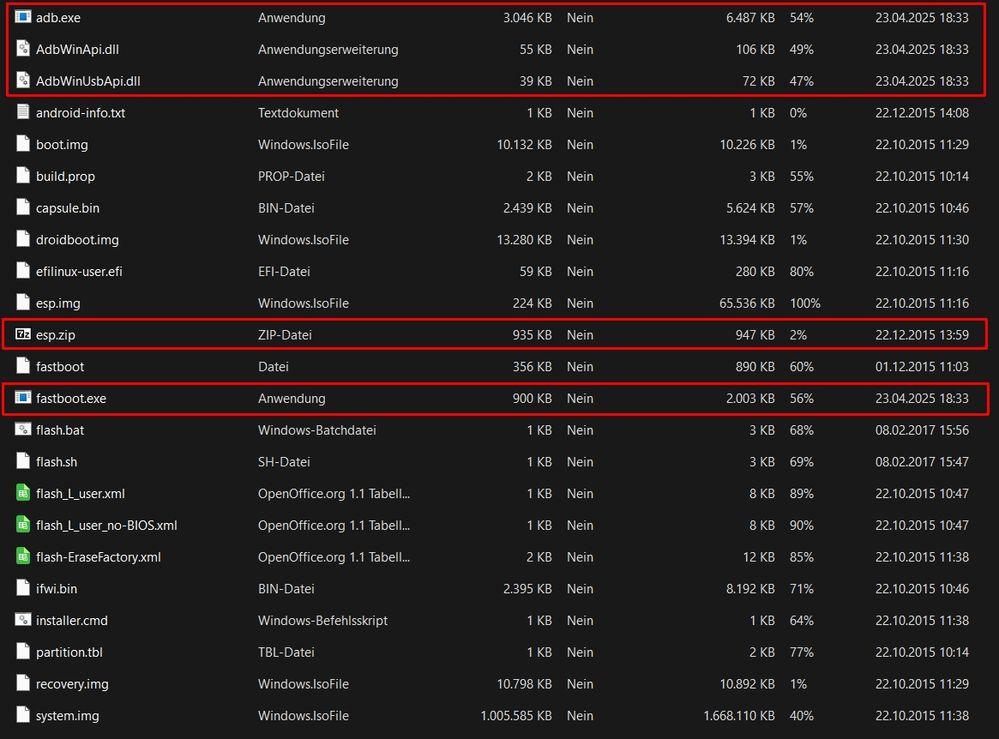Select the ifwi.bin file name
Screen dimensions: 999x739
[x=56, y=589]
